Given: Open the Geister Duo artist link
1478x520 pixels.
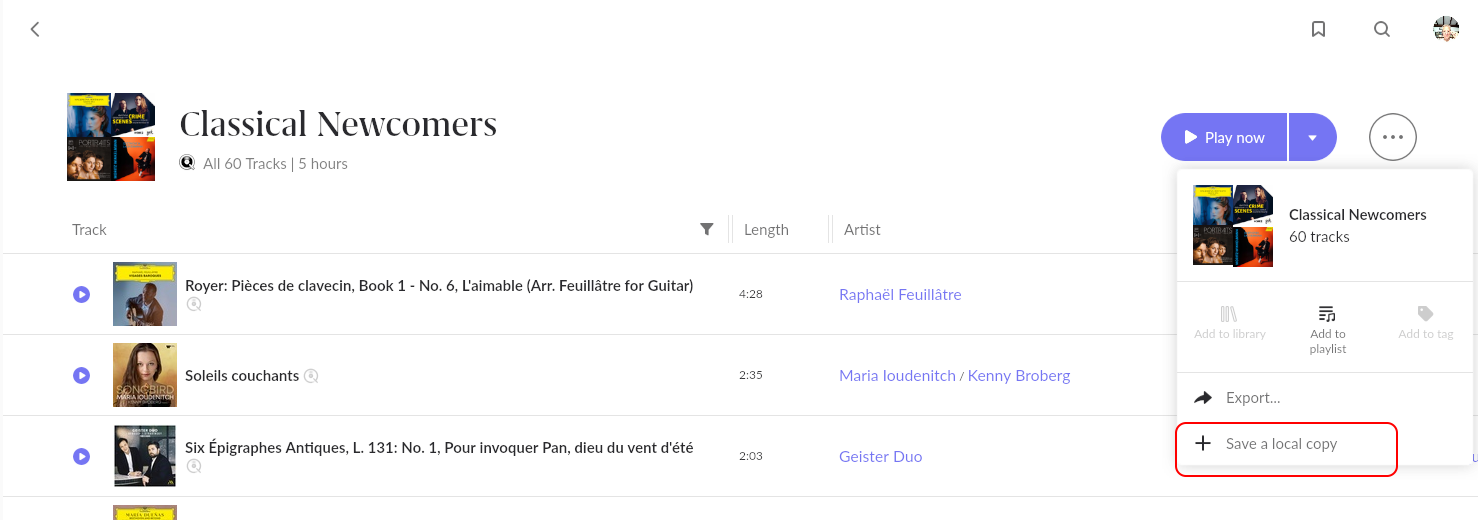Looking at the screenshot, I should (880, 456).
